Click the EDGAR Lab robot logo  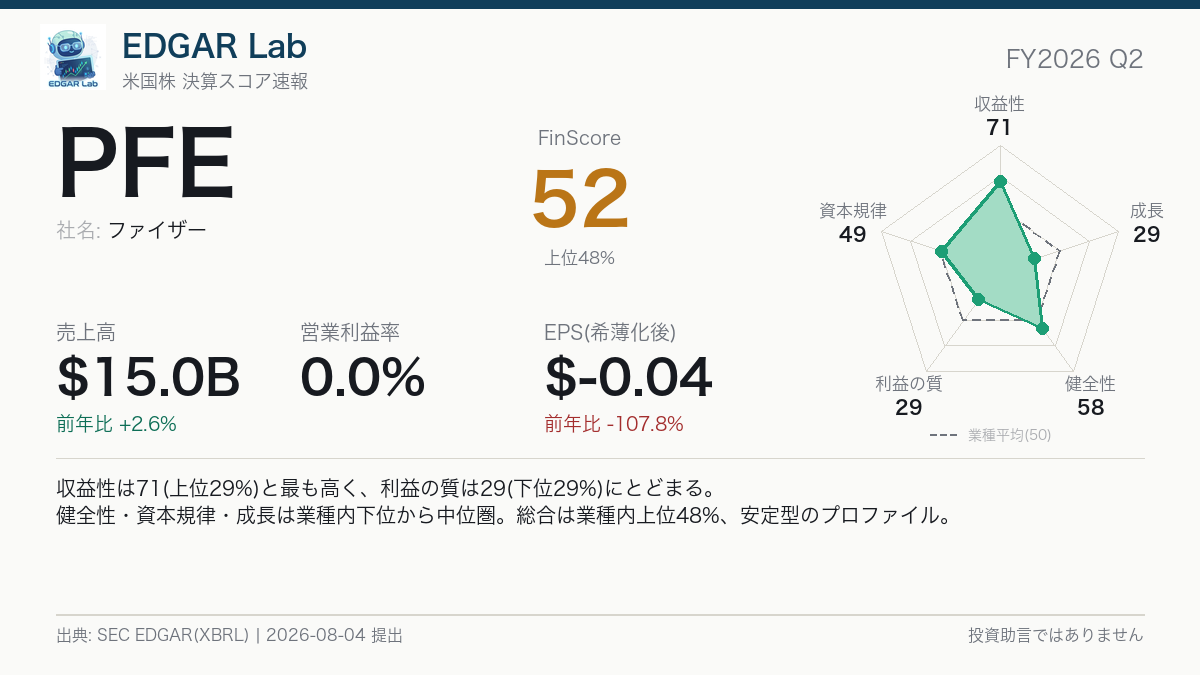[x=73, y=57]
